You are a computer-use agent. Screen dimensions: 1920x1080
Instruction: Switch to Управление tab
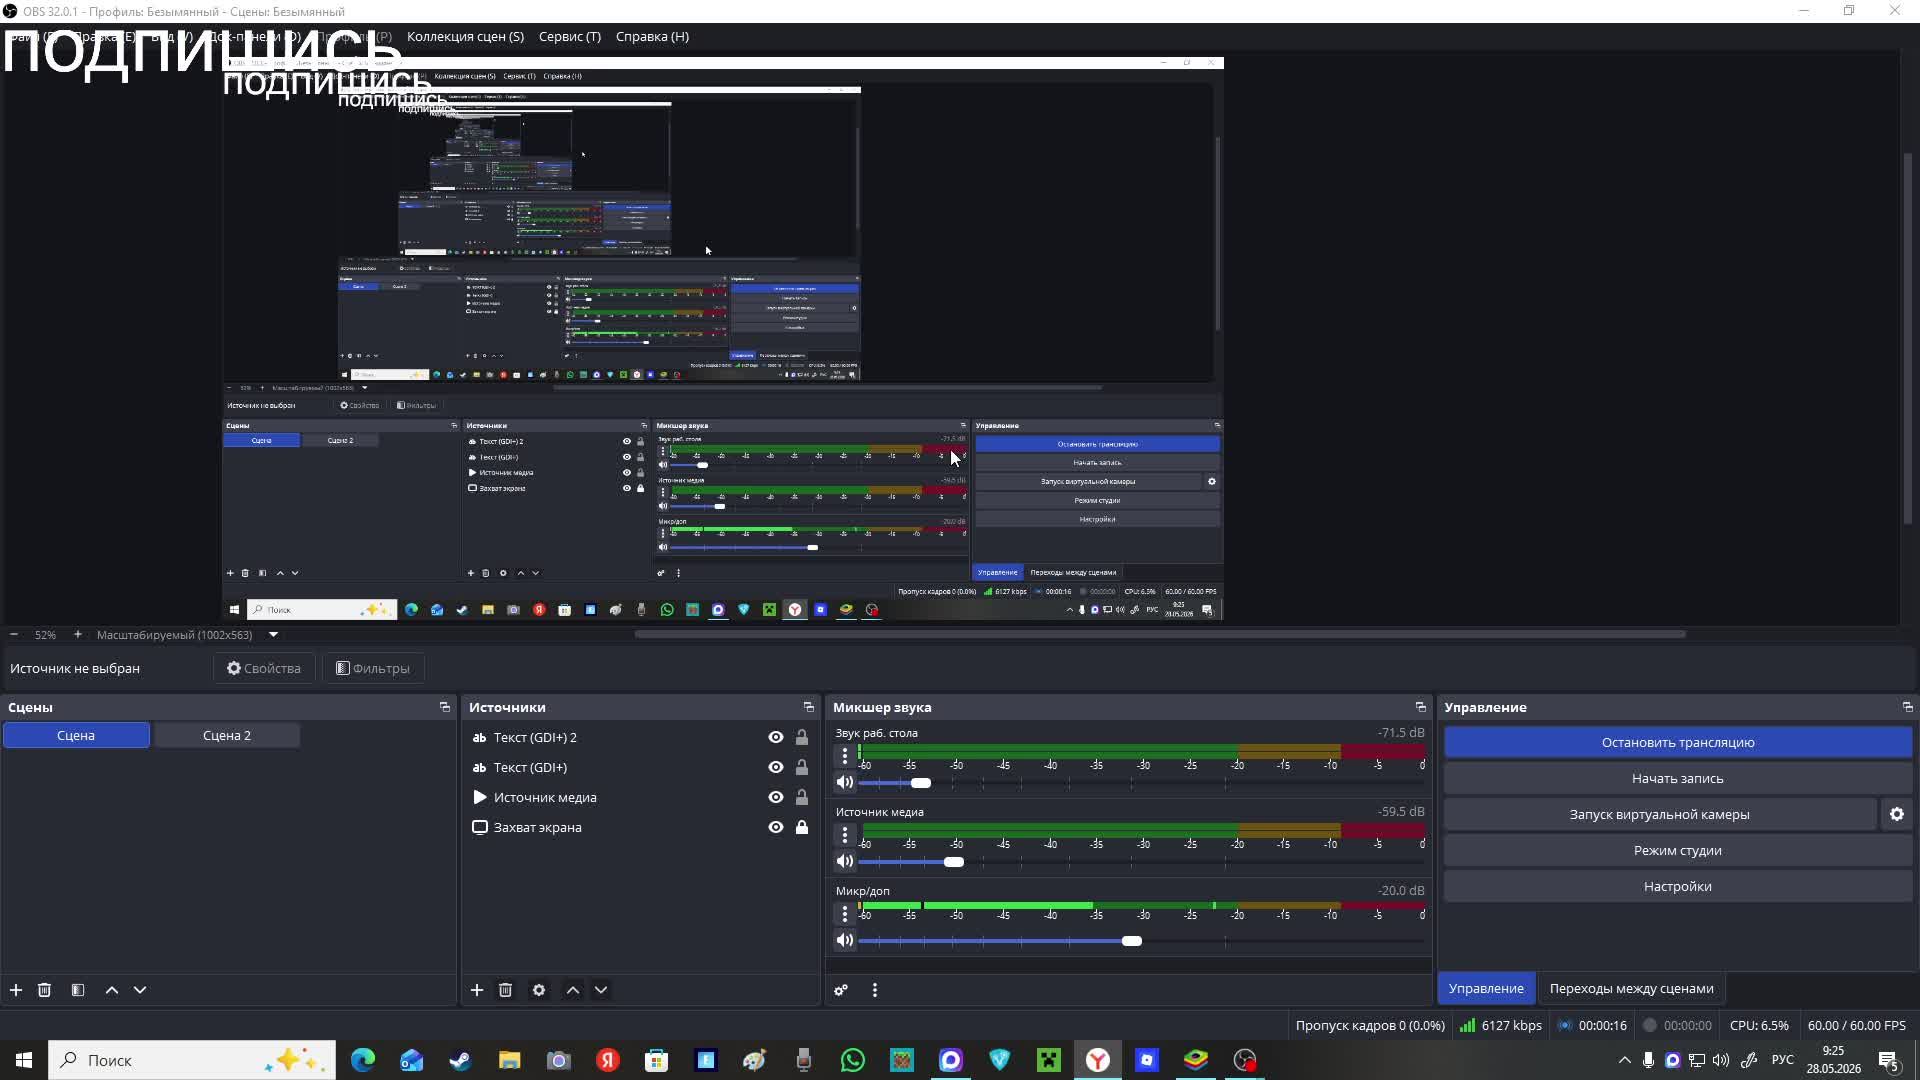[1486, 989]
